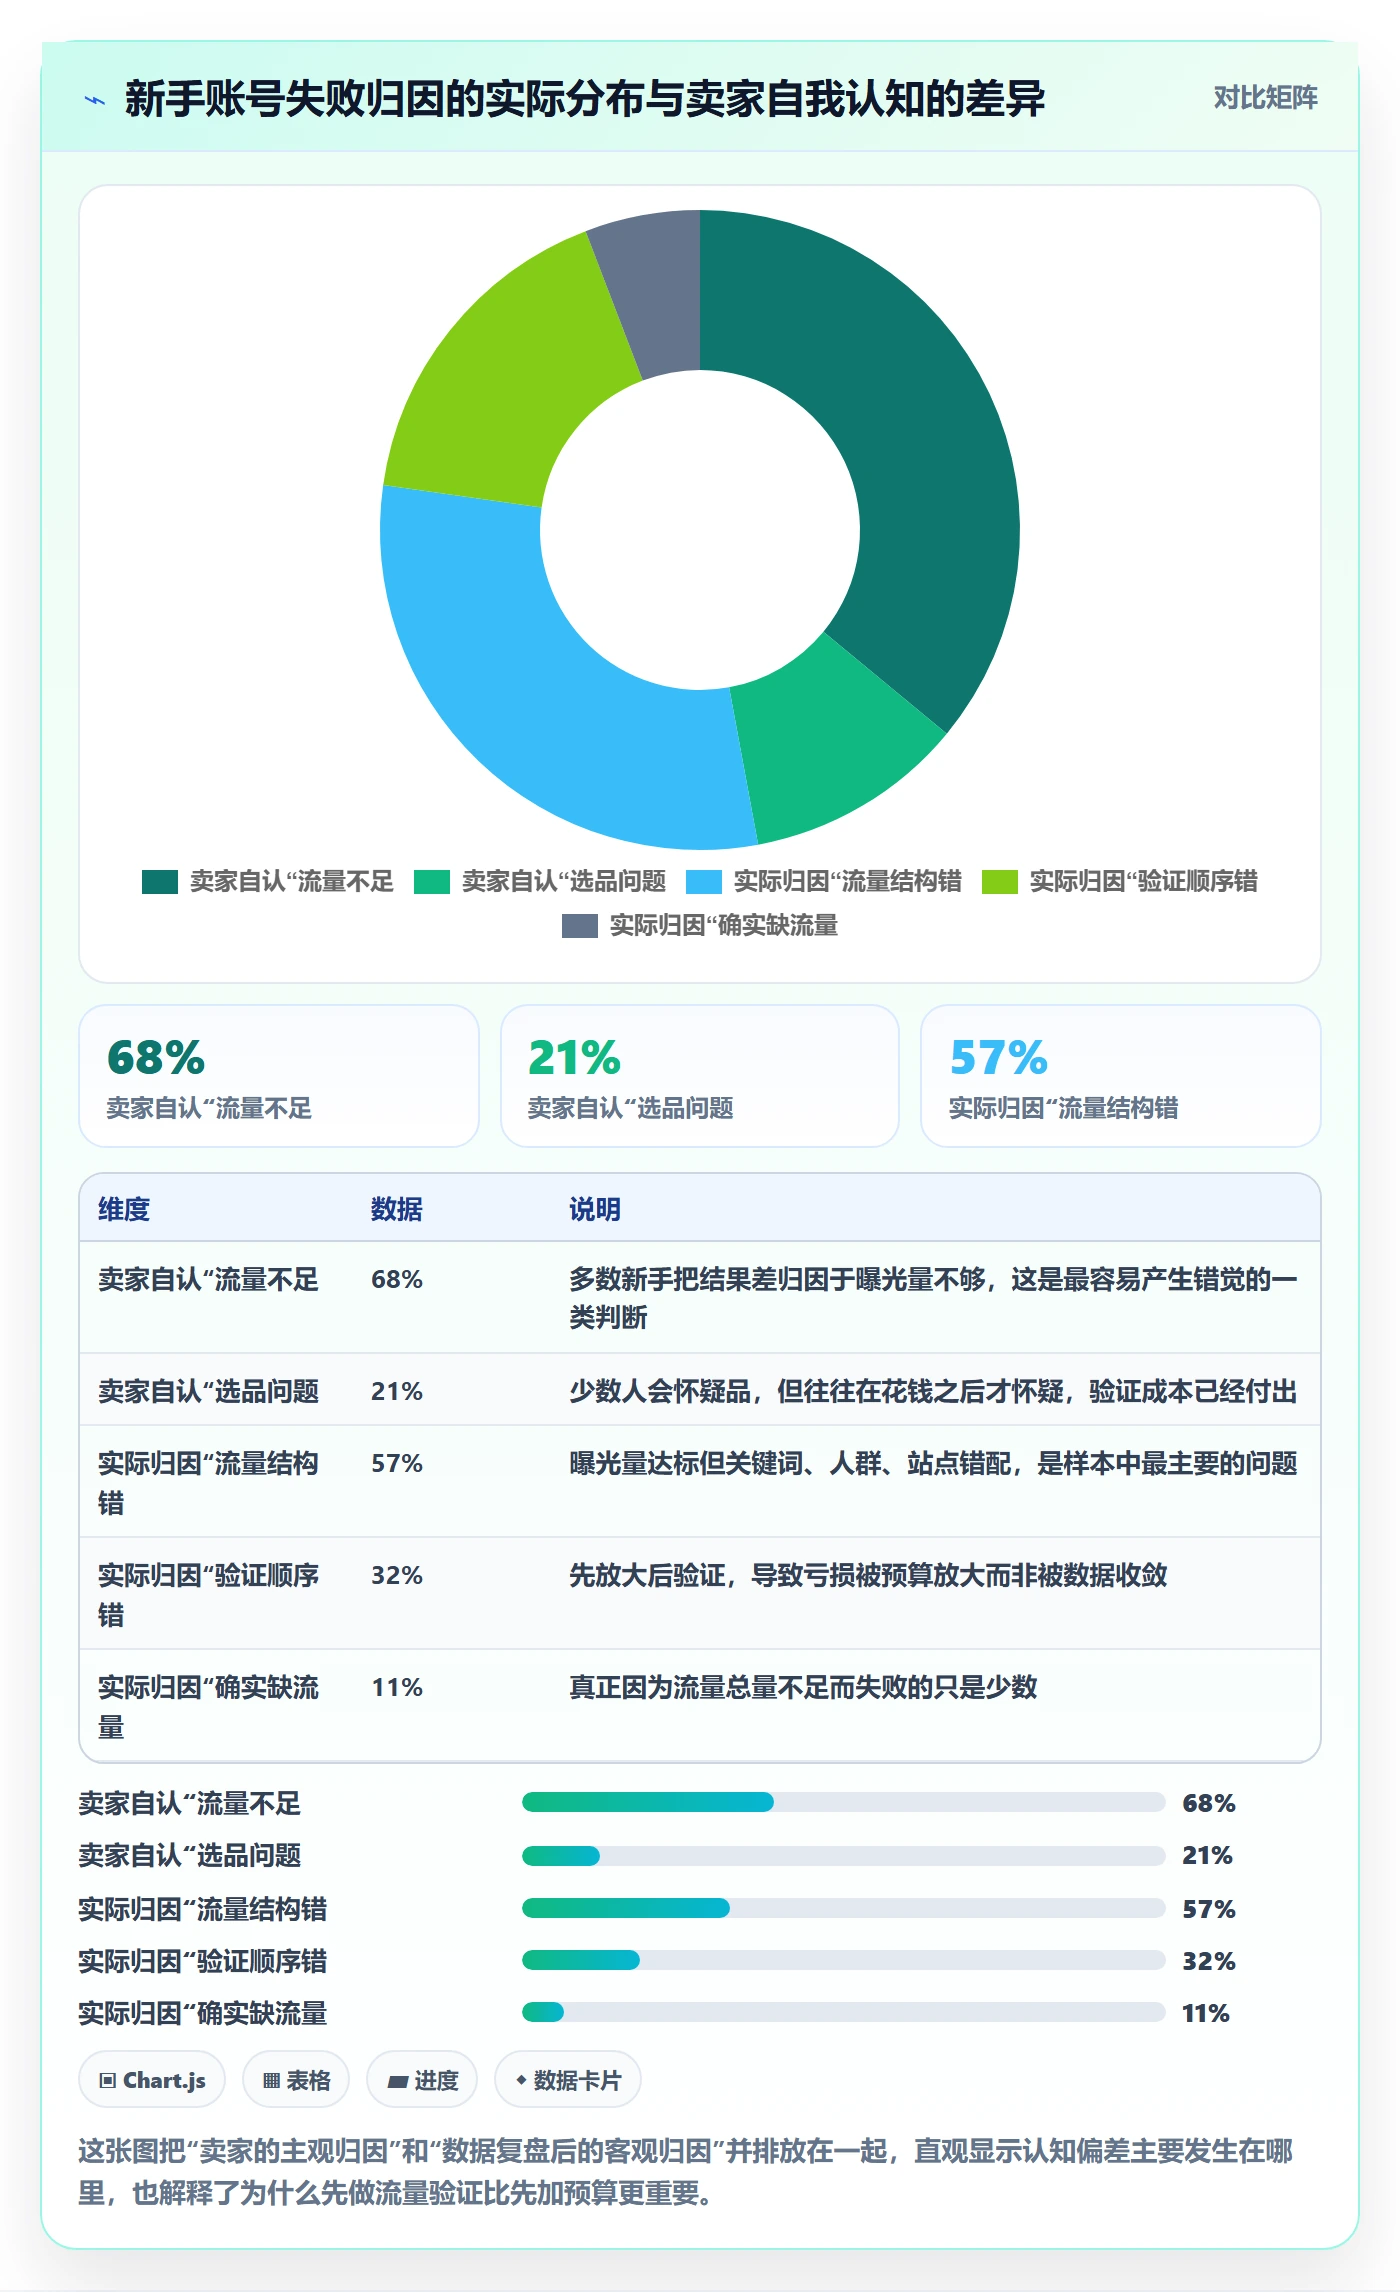
Task: Click the progress bar for 实际归因"流量结构错
Action: click(844, 1908)
